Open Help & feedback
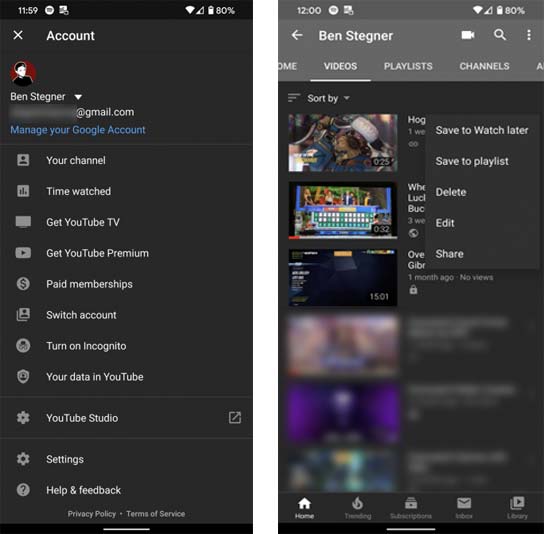The image size is (544, 534). [x=84, y=490]
